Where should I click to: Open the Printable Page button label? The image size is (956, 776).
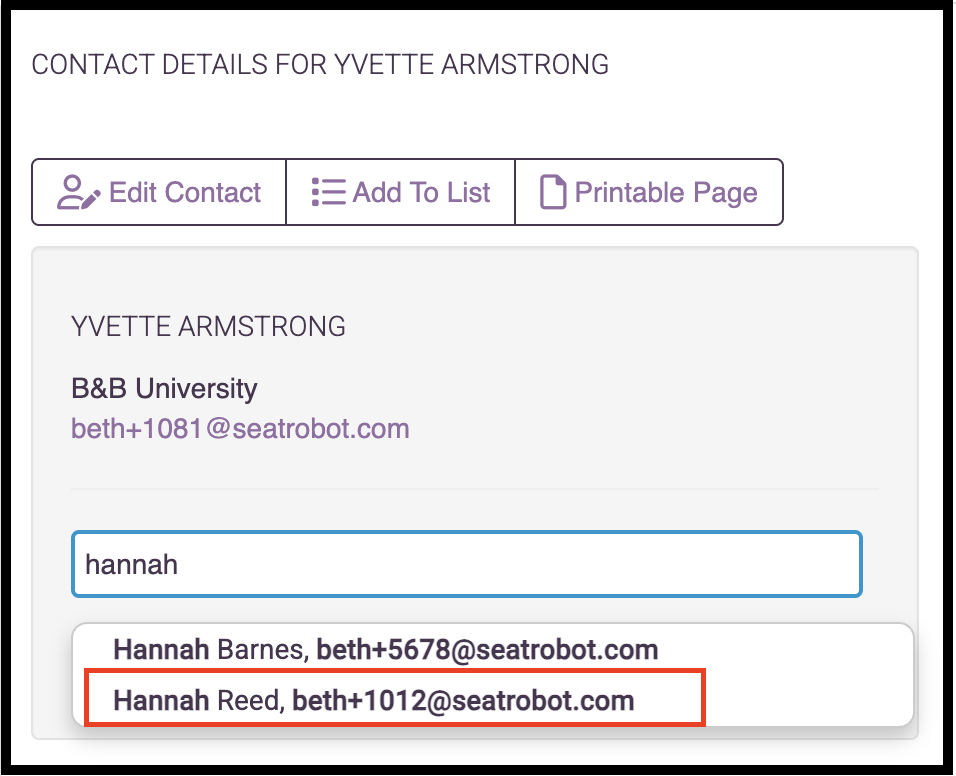666,193
